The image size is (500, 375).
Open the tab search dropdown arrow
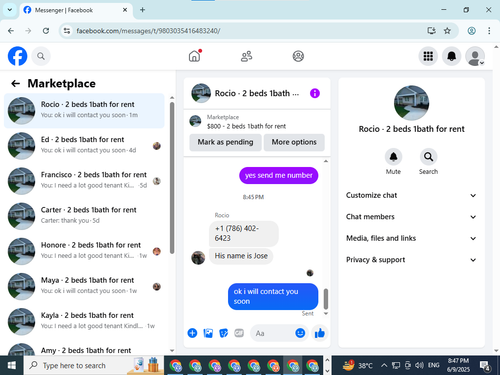pos(10,10)
